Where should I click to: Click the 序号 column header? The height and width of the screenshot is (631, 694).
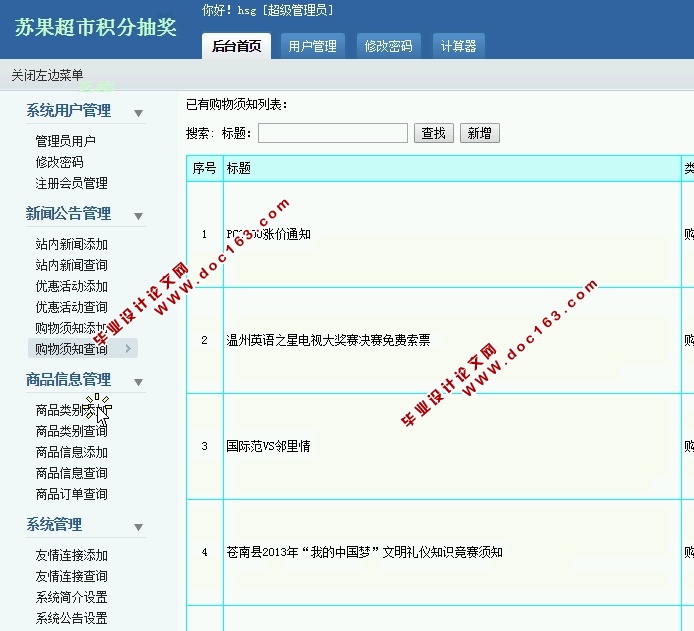pyautogui.click(x=204, y=168)
